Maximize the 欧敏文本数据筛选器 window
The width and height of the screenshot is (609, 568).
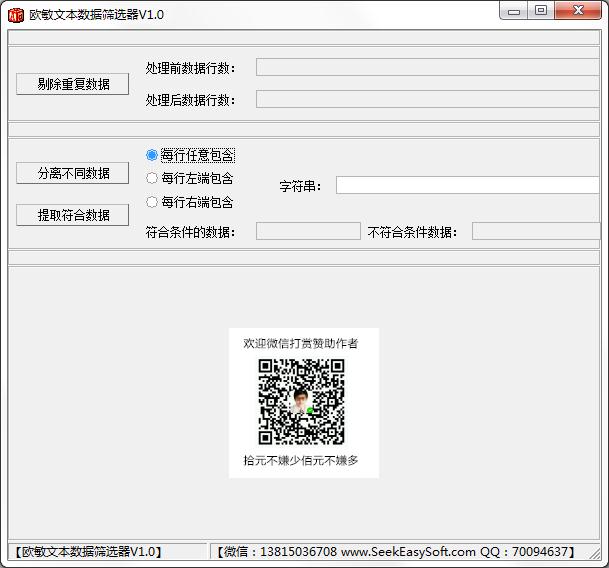pos(541,10)
